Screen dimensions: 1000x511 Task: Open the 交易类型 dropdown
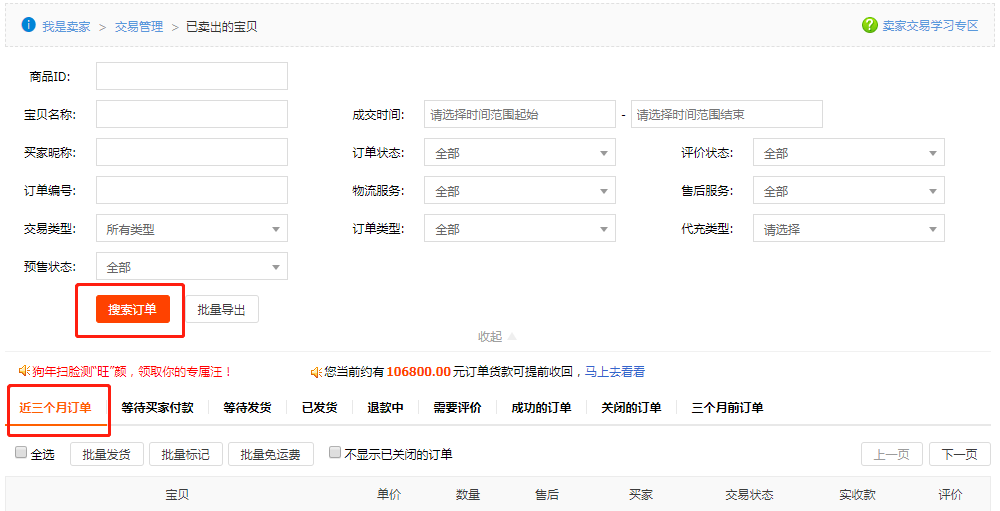(191, 229)
